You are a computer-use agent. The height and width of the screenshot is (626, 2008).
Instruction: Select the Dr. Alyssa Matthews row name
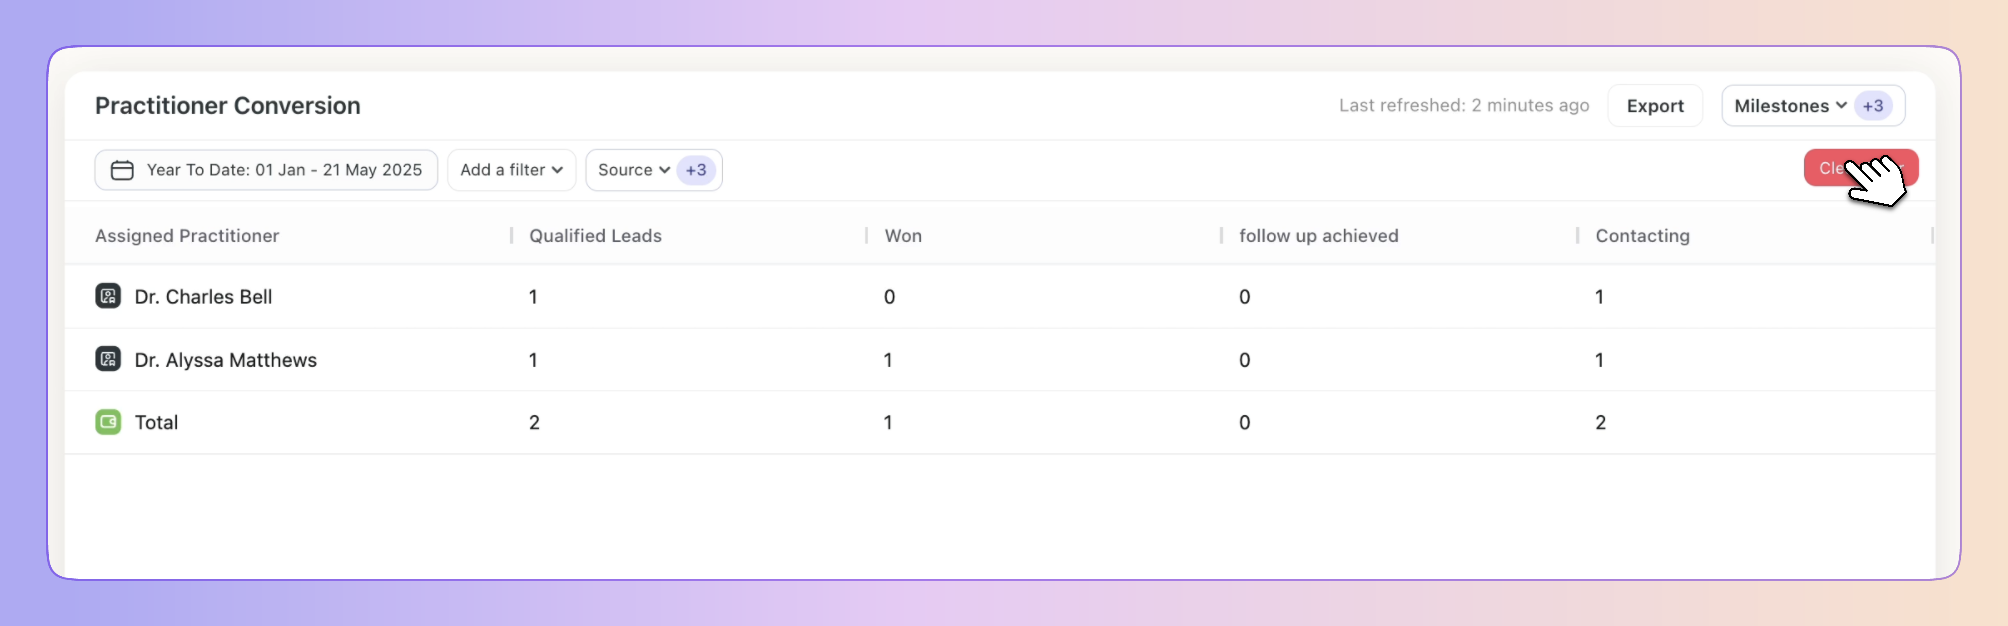coord(225,360)
